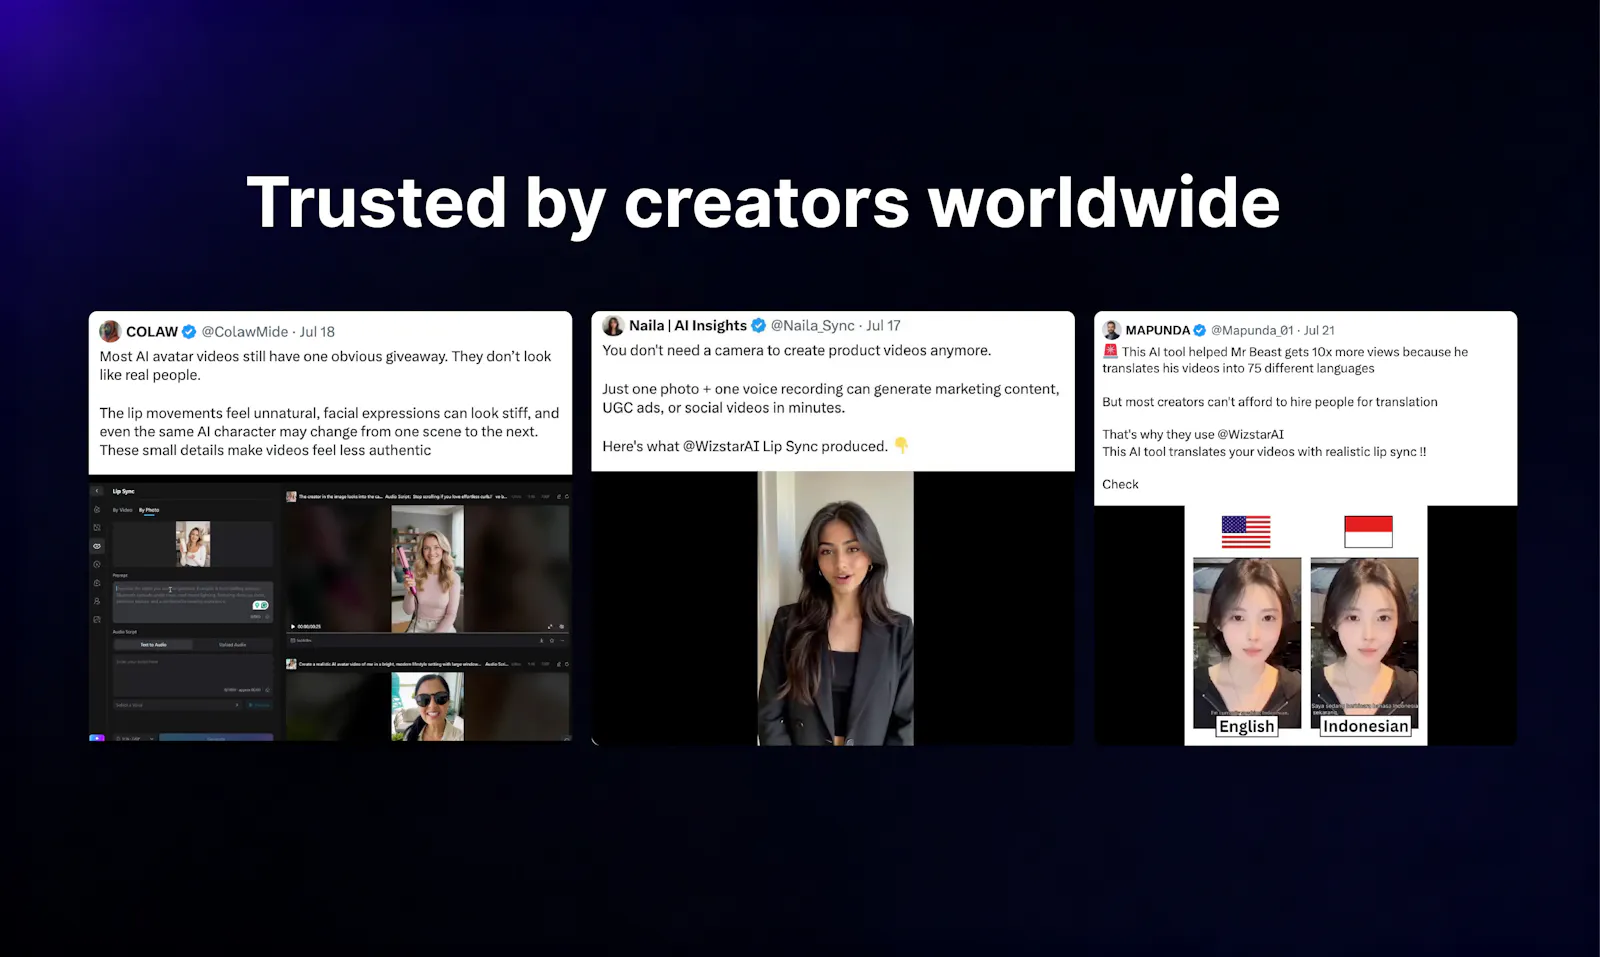The width and height of the screenshot is (1600, 957).
Task: Choose the Text to Audio tab
Action: (153, 645)
